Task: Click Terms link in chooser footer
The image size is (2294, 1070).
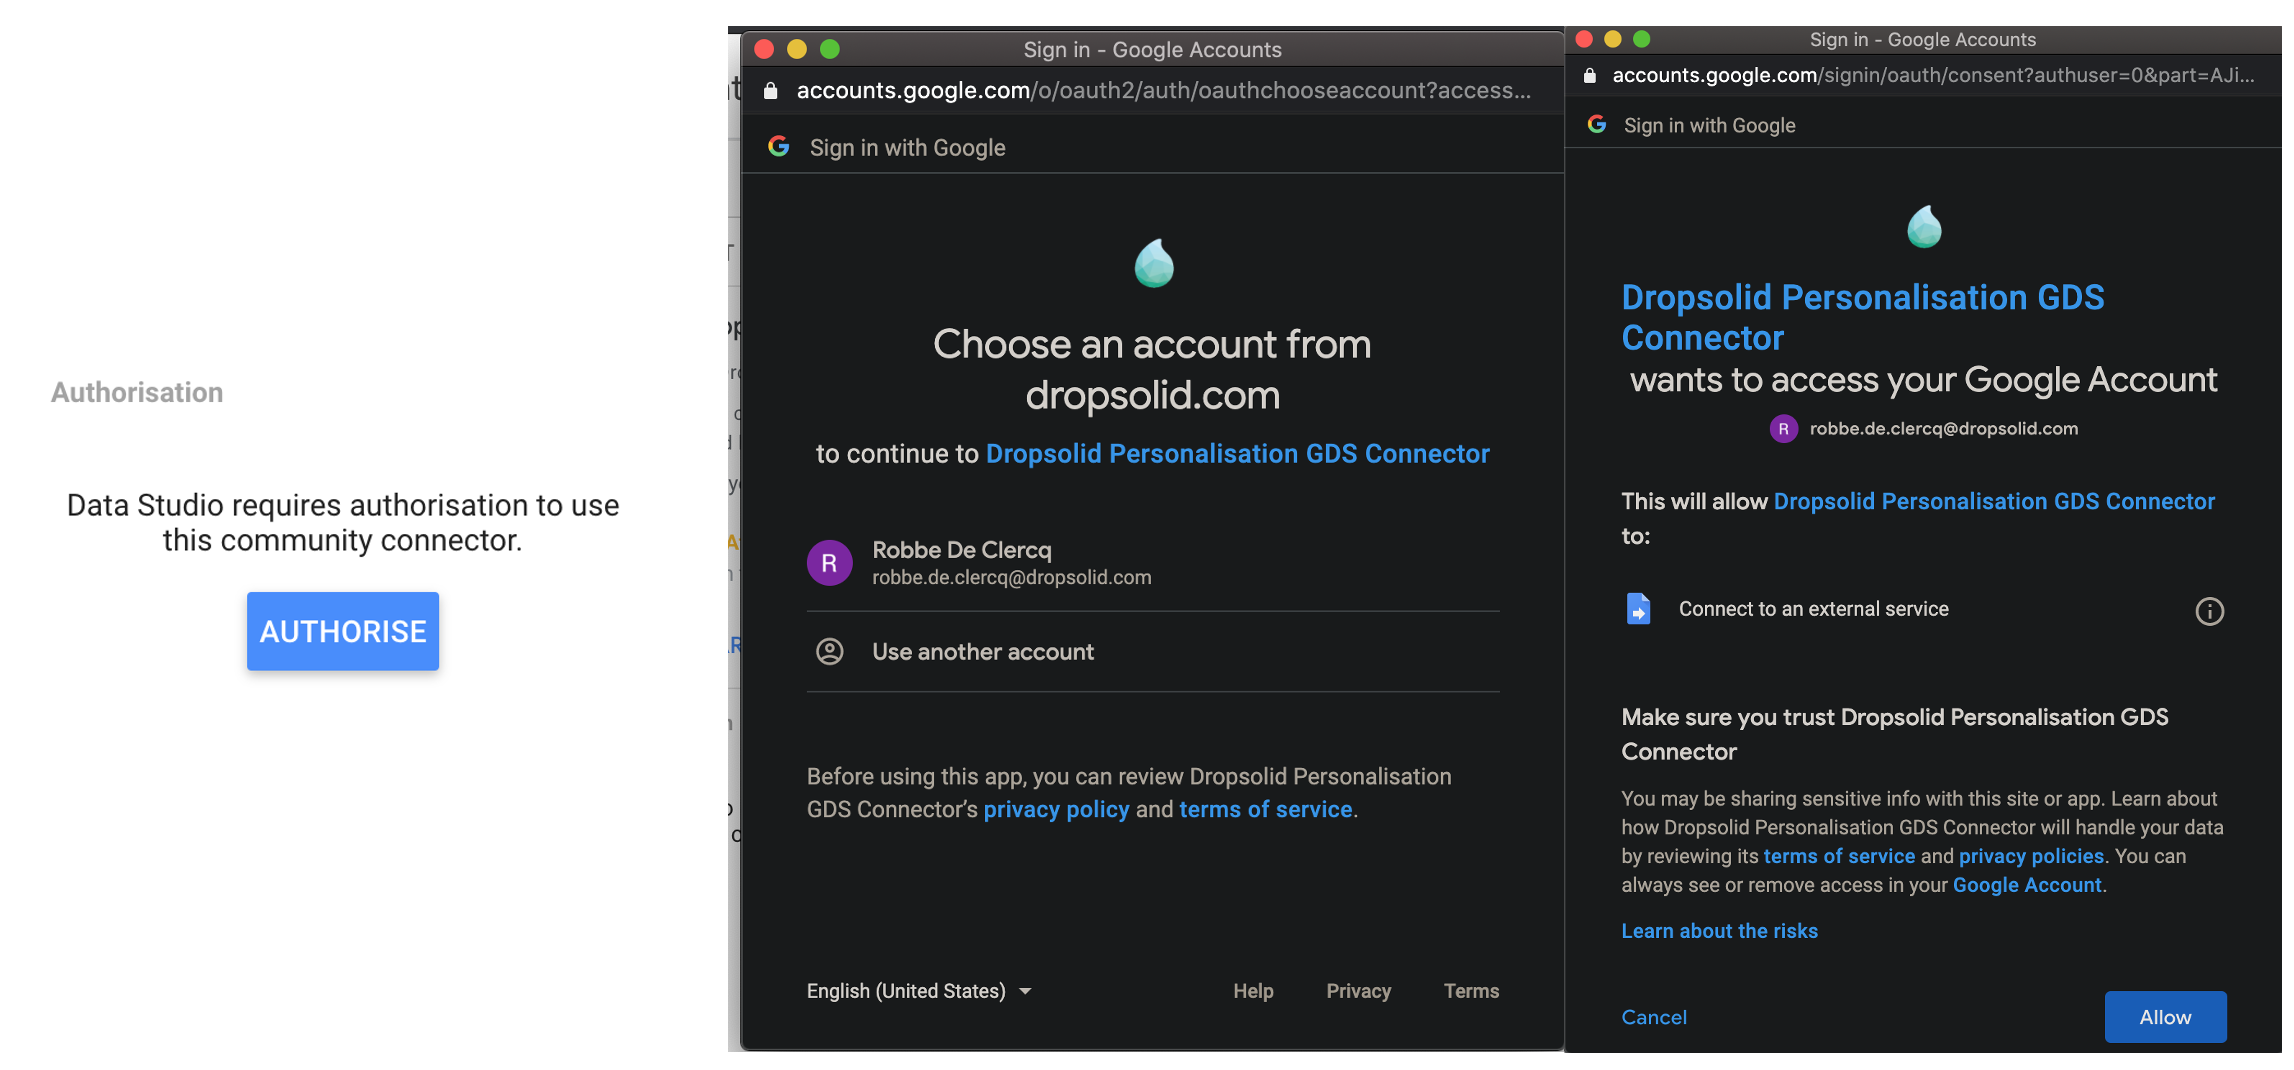Action: 1471,991
